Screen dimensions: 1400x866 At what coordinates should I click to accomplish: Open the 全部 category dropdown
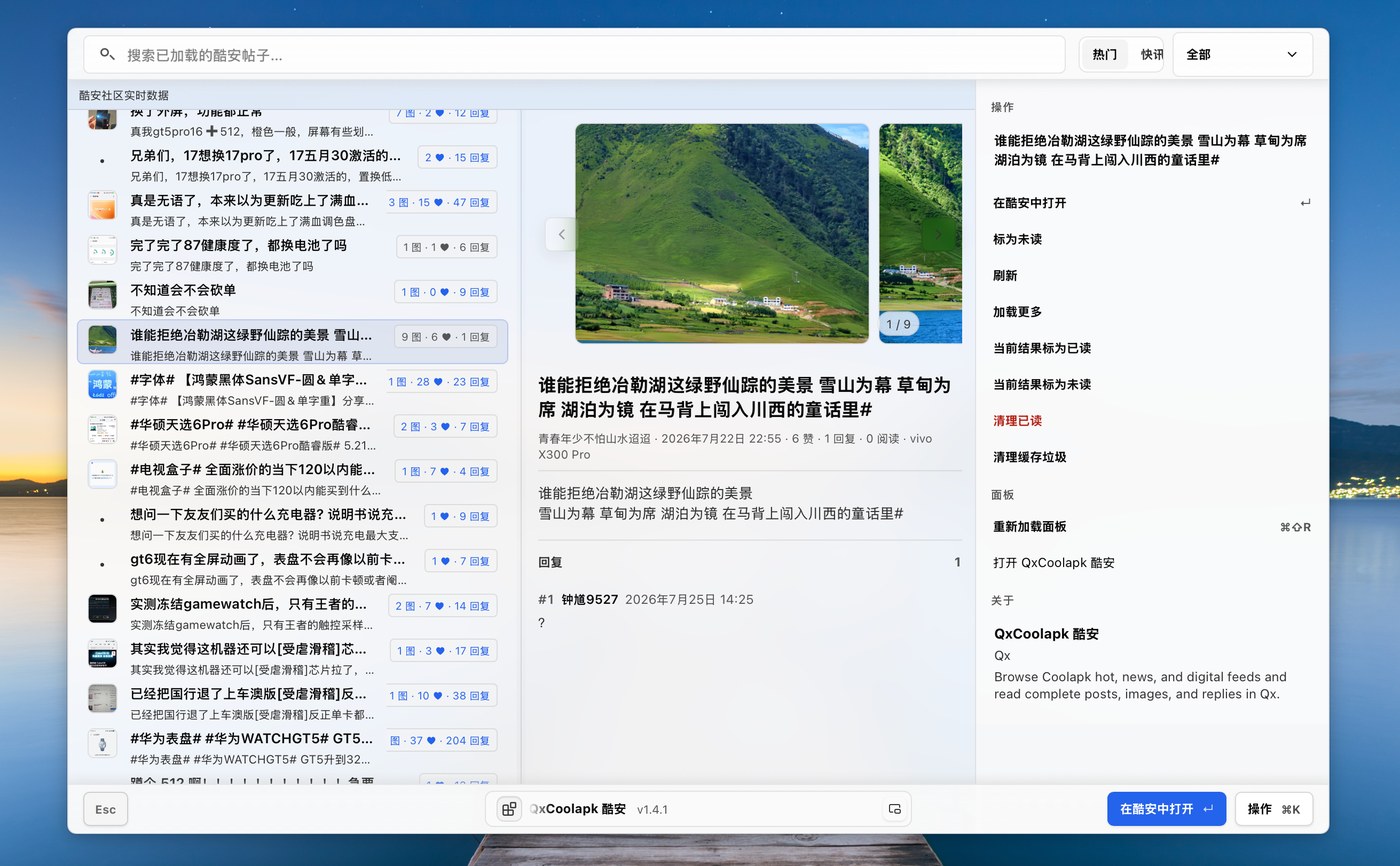(x=1242, y=55)
